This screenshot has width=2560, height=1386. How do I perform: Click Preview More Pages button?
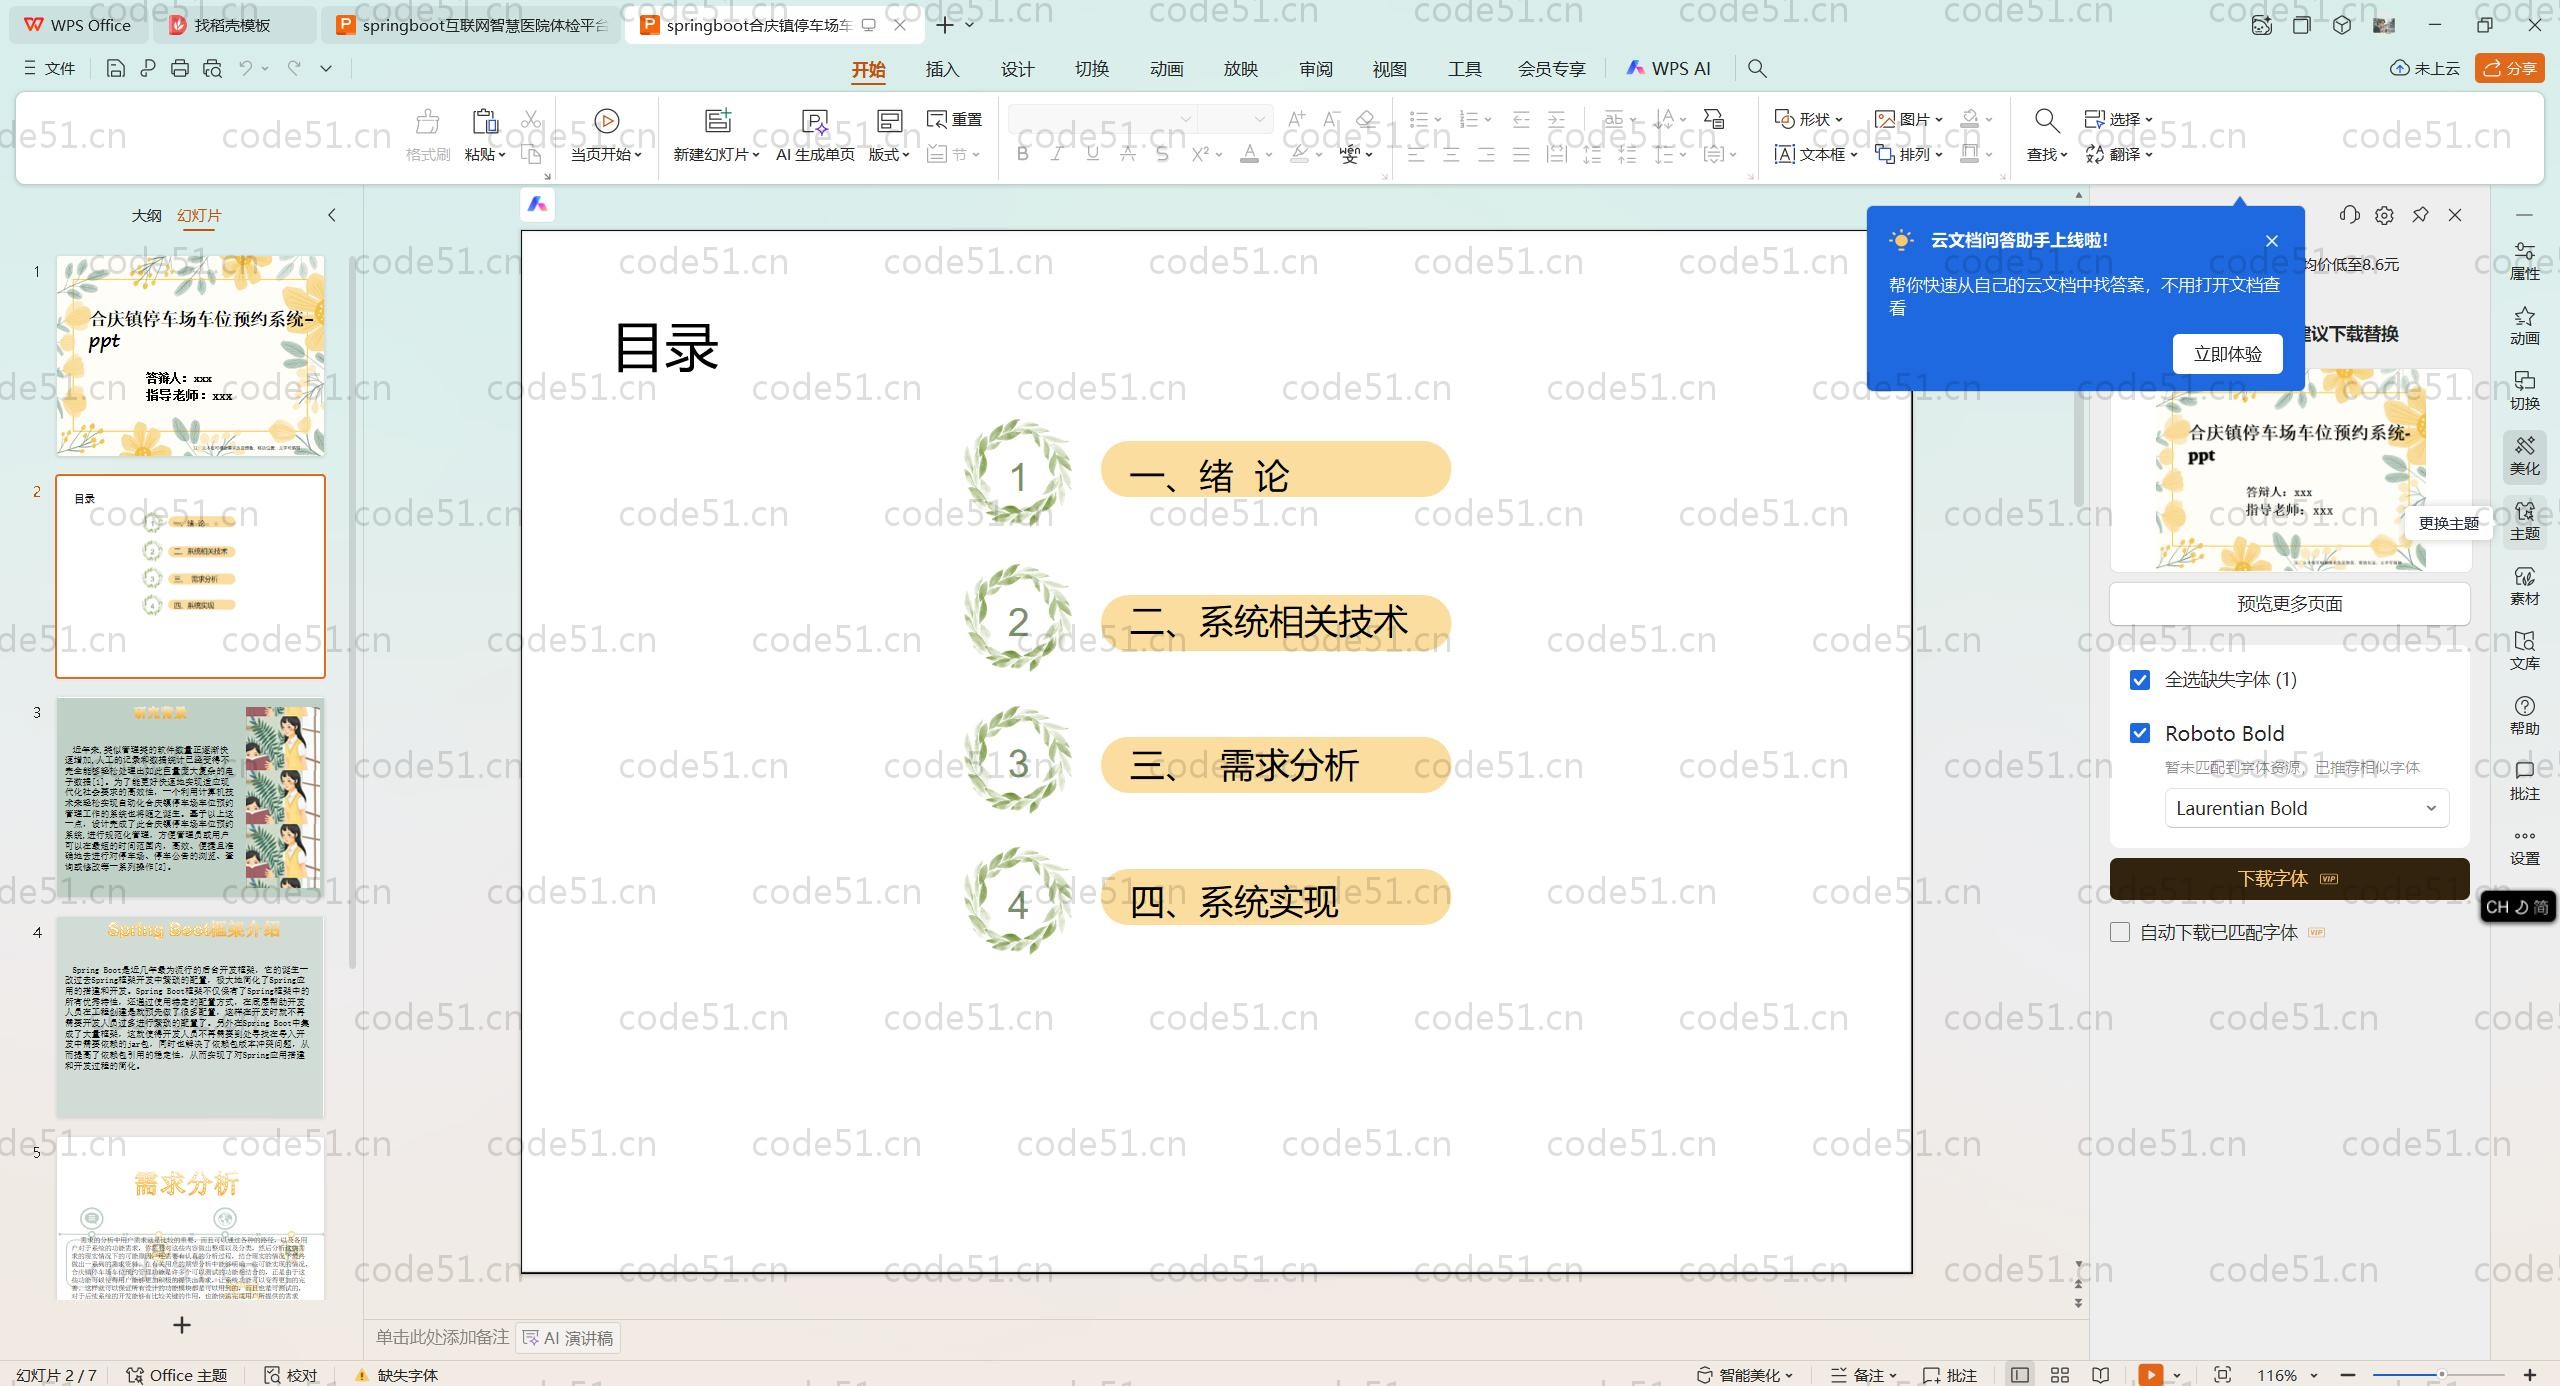coord(2288,603)
